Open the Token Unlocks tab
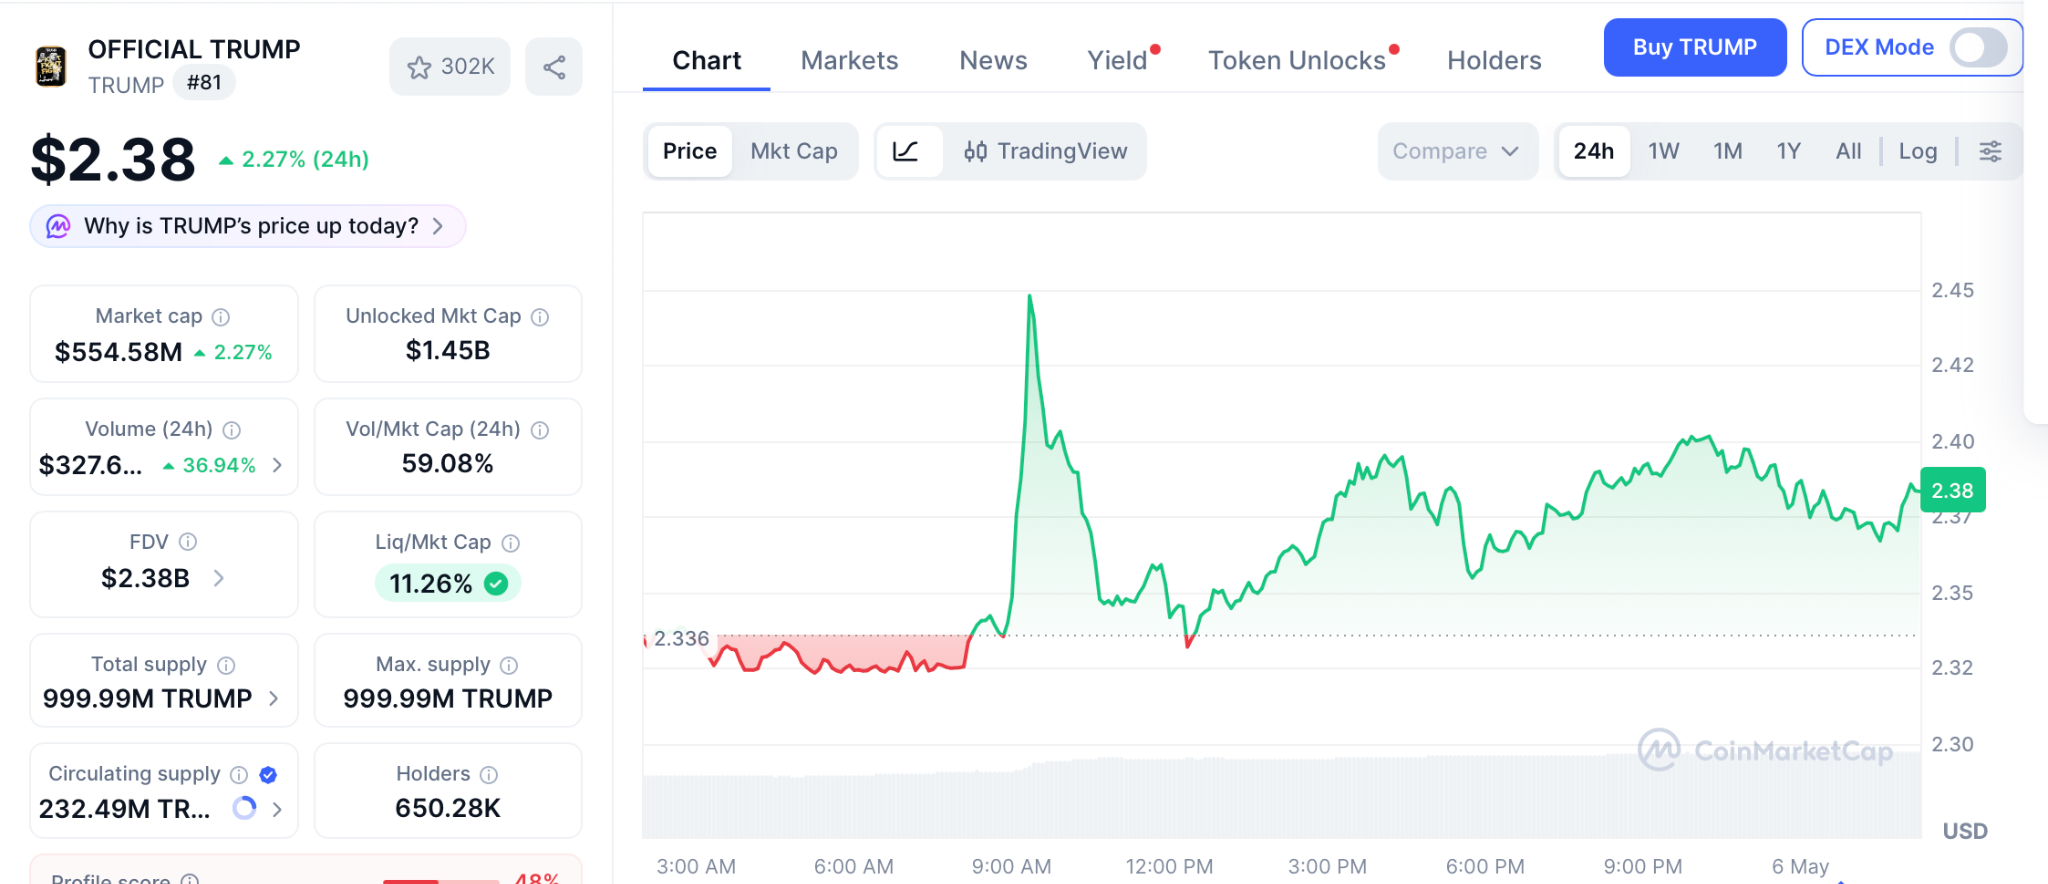This screenshot has height=884, width=2048. 1297,61
